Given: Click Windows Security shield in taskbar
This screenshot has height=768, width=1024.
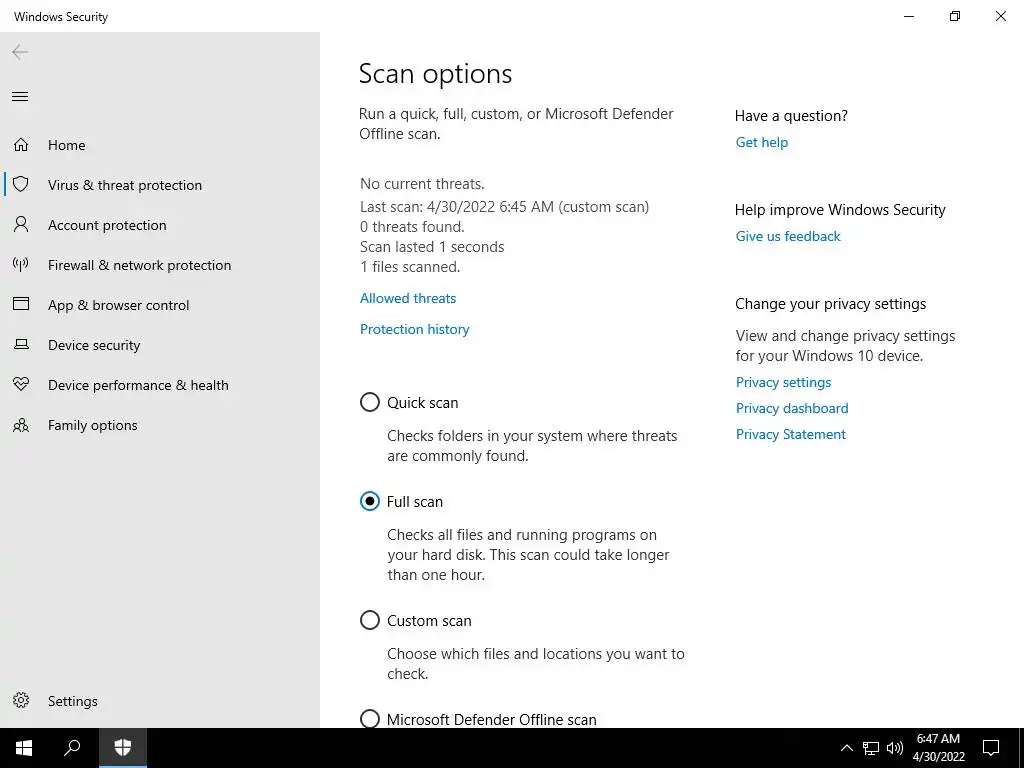Looking at the screenshot, I should 123,748.
